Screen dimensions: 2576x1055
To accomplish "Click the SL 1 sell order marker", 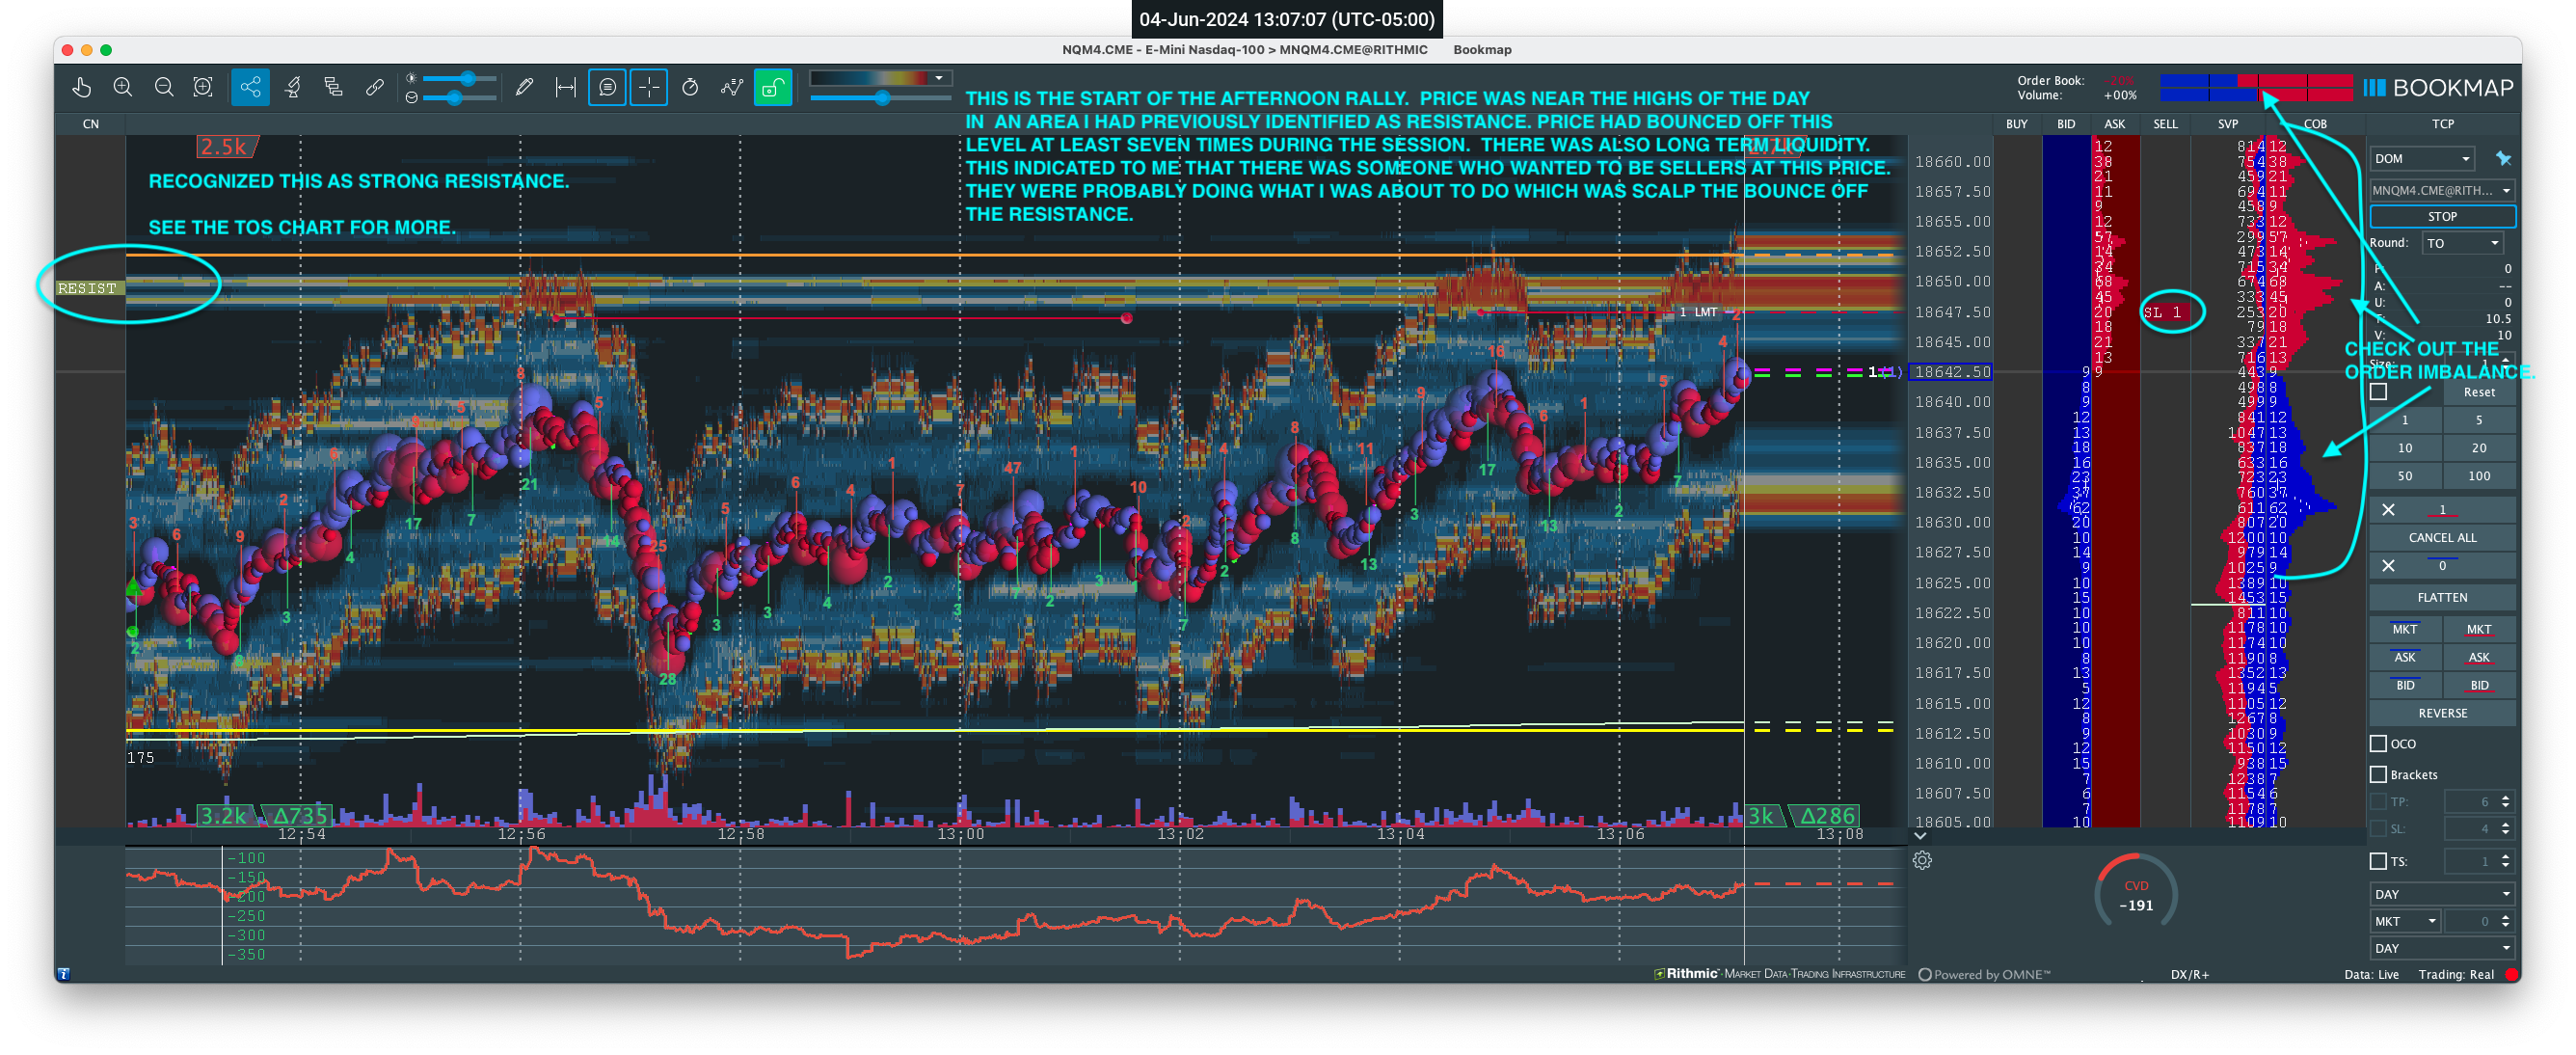I will point(2165,313).
